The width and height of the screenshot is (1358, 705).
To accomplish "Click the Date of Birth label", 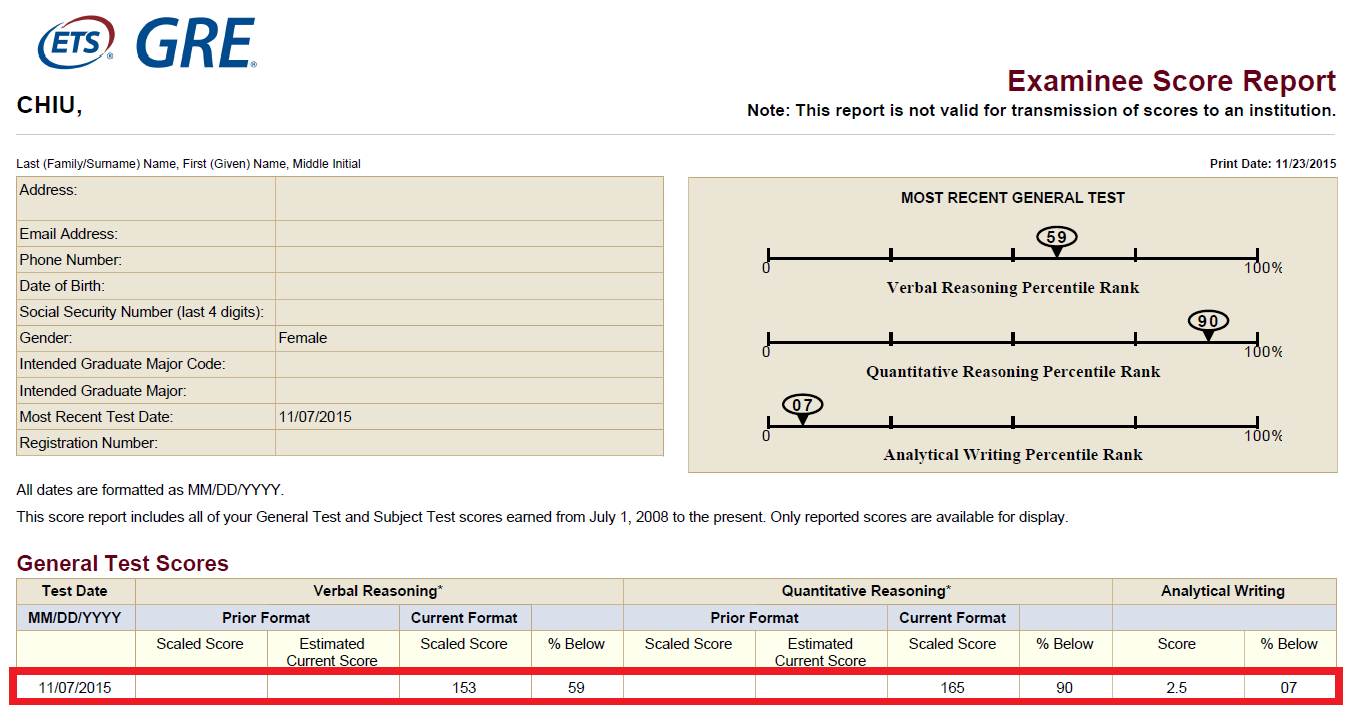I will [62, 286].
